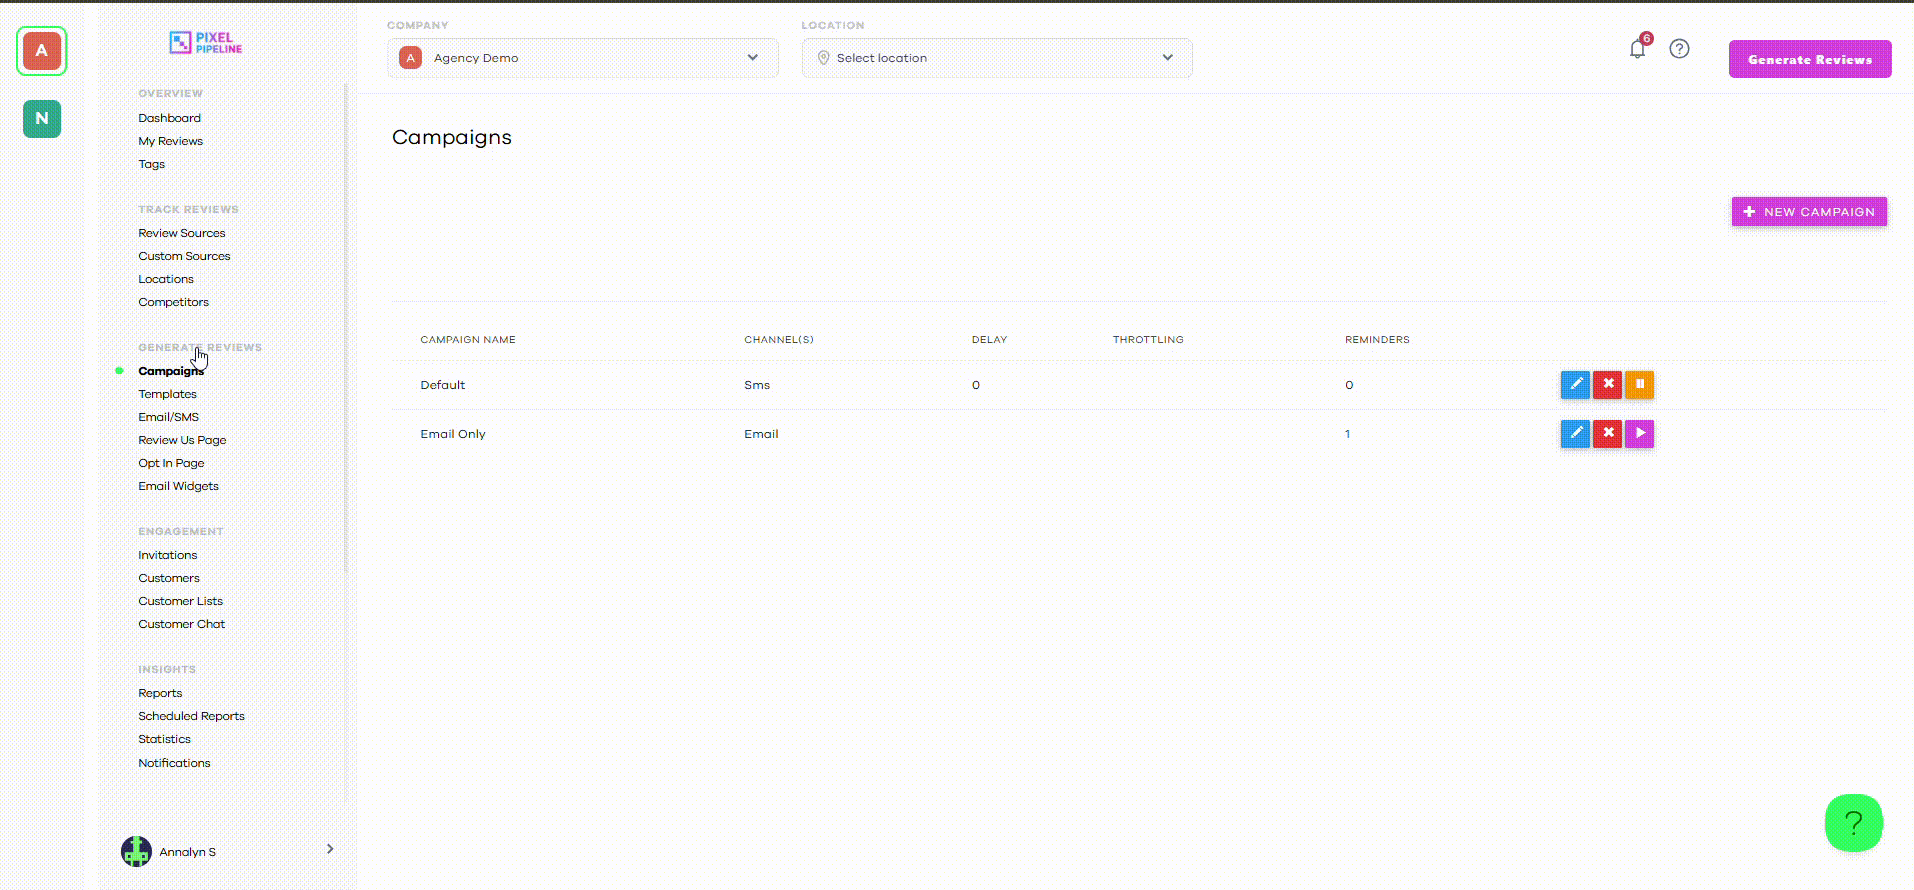This screenshot has height=890, width=1914.
Task: Open Custom Sources
Action: click(x=185, y=256)
